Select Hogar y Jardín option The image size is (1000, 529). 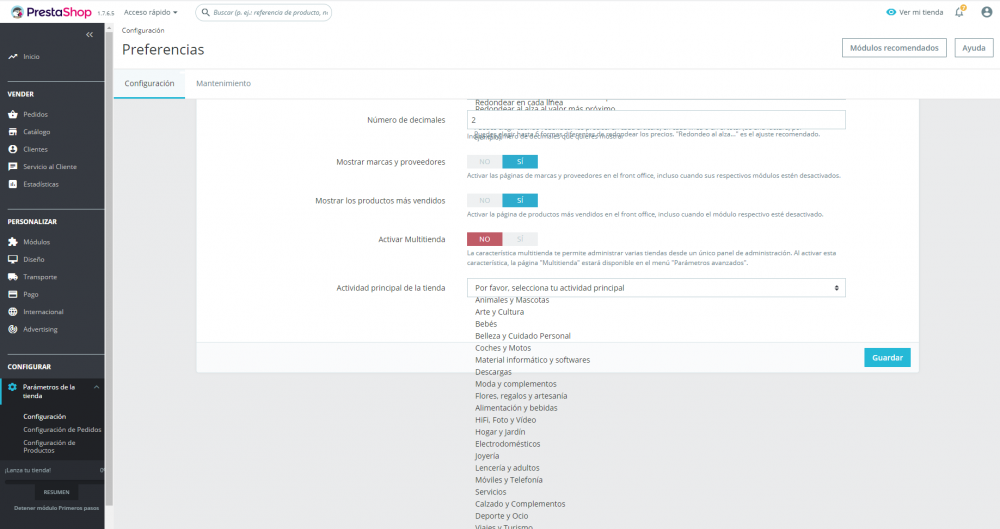(500, 432)
